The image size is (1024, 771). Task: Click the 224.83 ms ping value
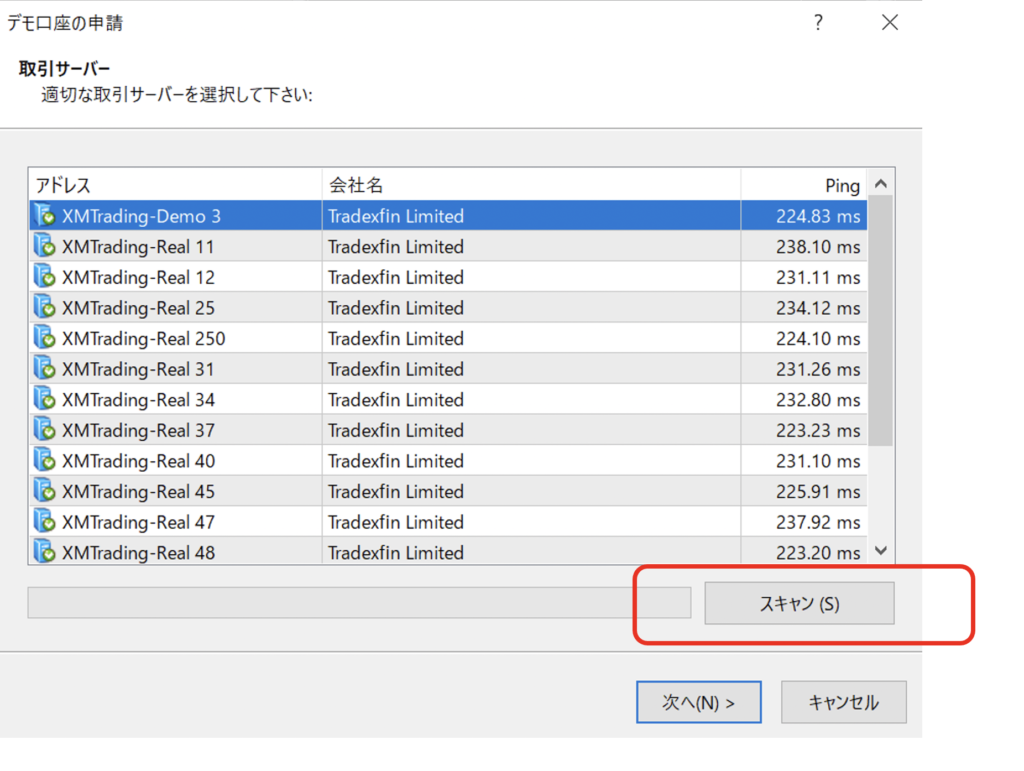(x=818, y=216)
